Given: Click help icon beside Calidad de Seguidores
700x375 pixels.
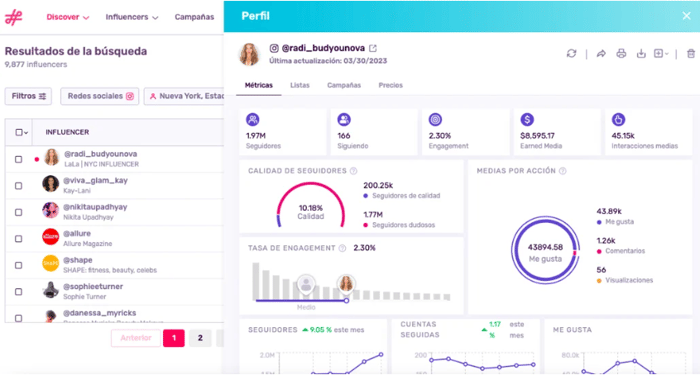Looking at the screenshot, I should tap(353, 171).
